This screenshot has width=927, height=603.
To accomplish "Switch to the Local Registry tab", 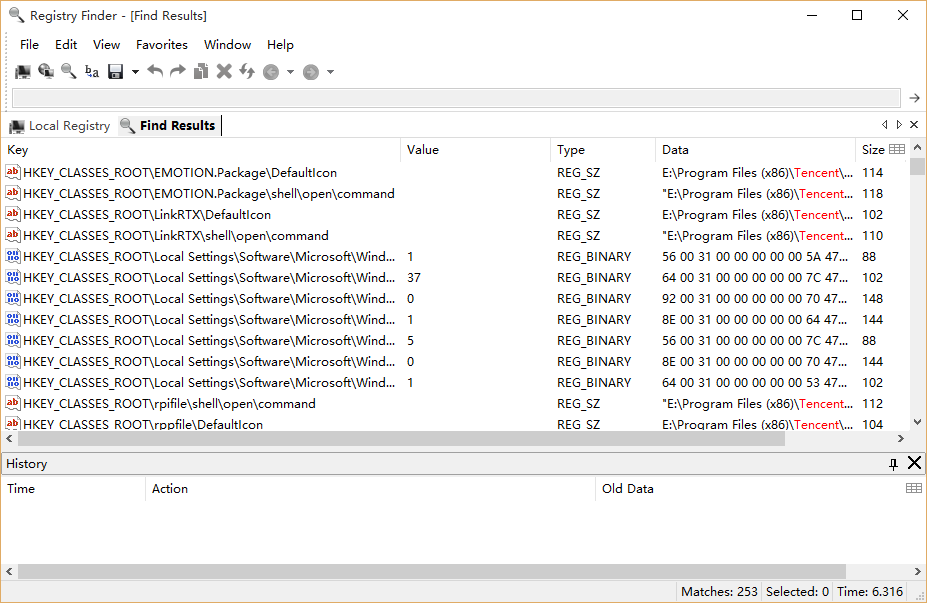I will 60,126.
